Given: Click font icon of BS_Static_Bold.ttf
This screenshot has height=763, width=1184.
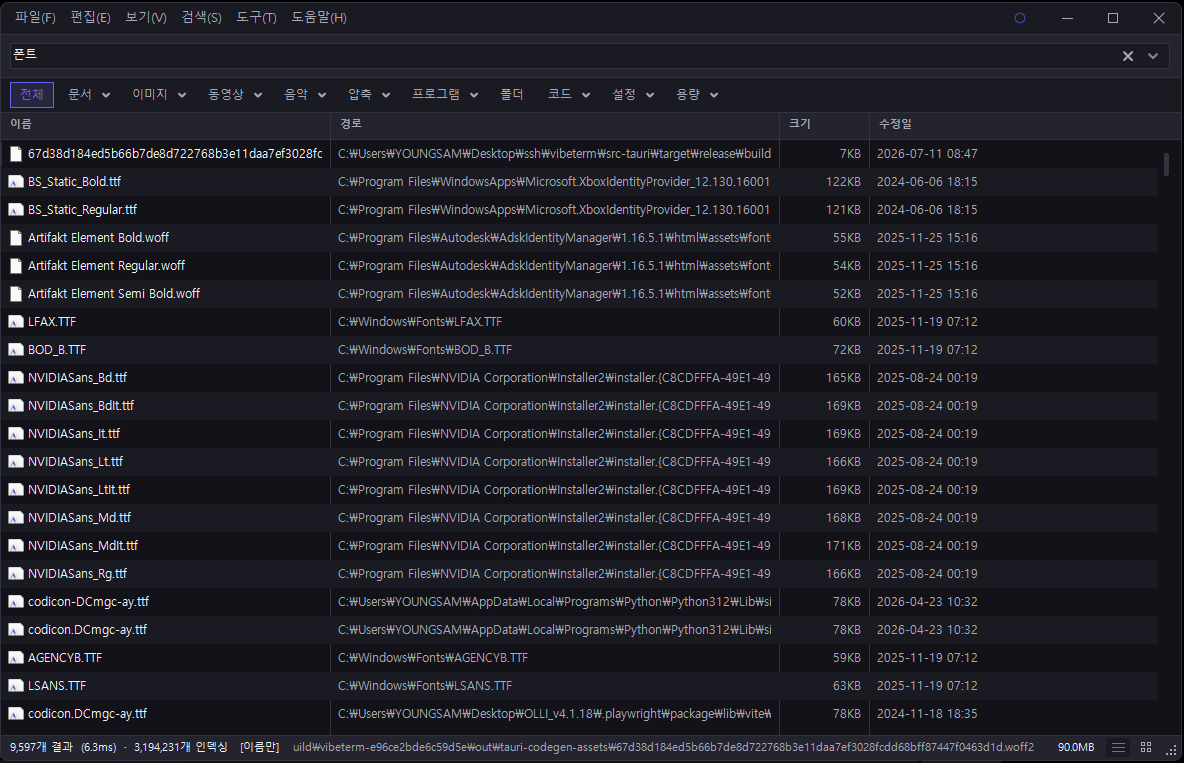Looking at the screenshot, I should coord(15,182).
